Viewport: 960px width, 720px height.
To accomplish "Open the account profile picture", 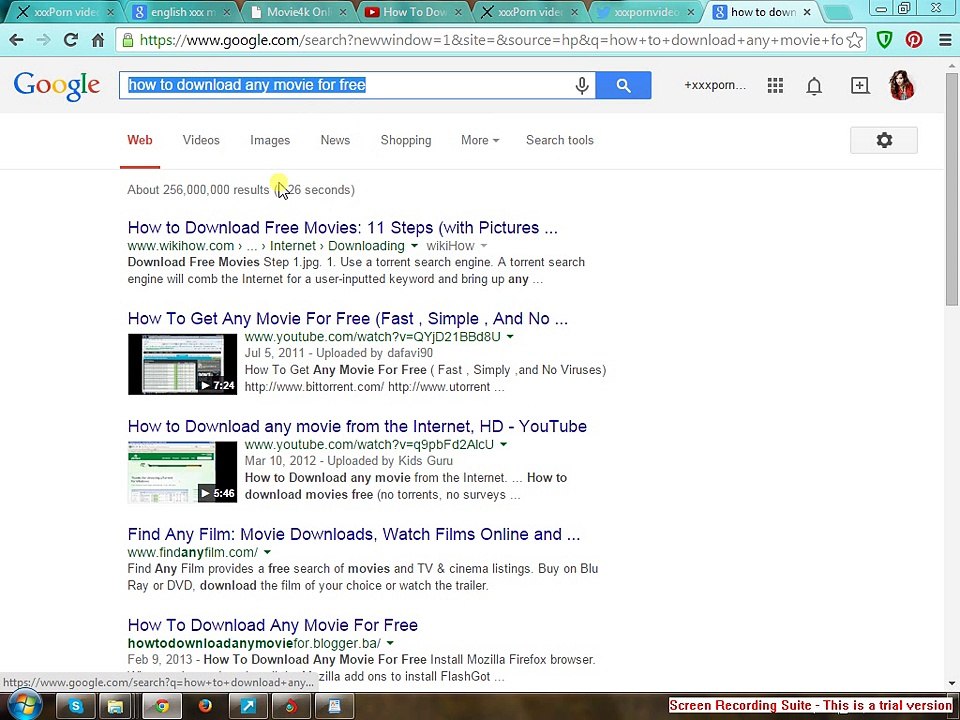I will 902,85.
